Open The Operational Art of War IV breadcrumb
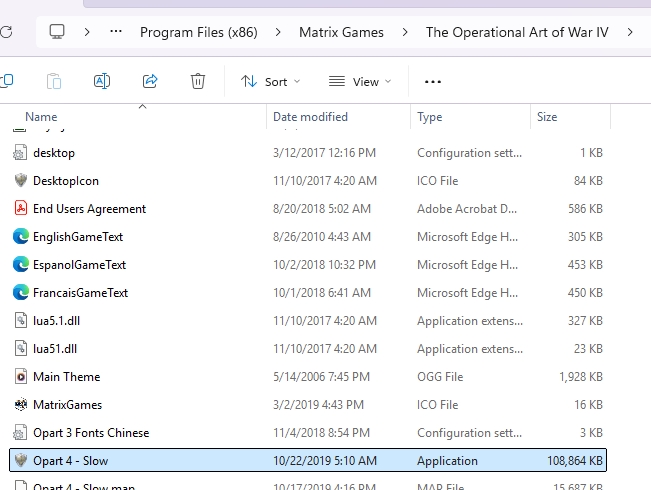651x490 pixels. [x=517, y=32]
